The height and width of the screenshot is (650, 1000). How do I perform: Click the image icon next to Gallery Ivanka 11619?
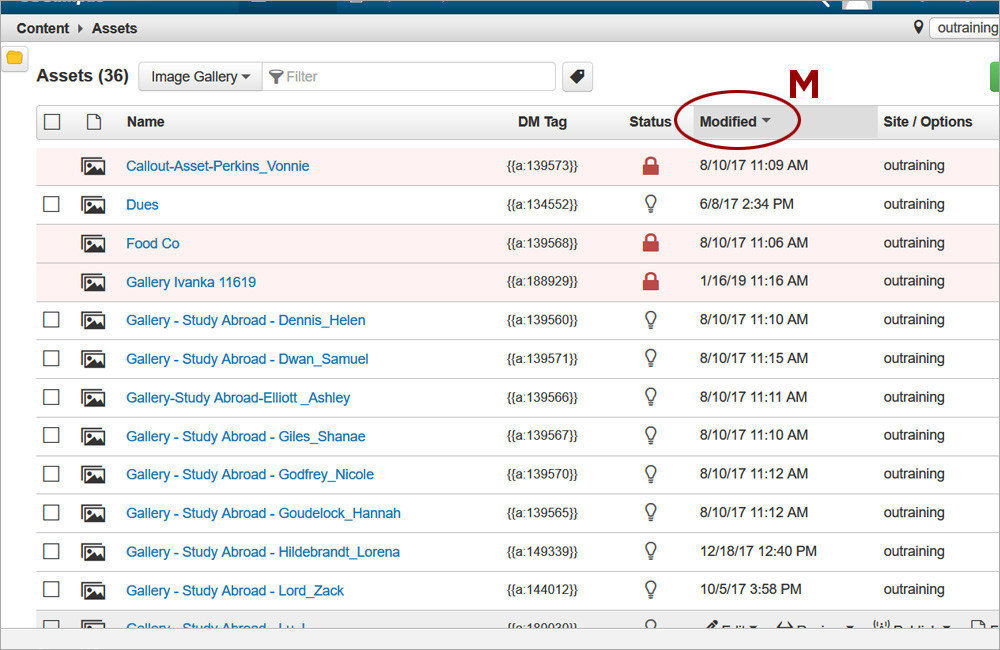click(x=93, y=283)
